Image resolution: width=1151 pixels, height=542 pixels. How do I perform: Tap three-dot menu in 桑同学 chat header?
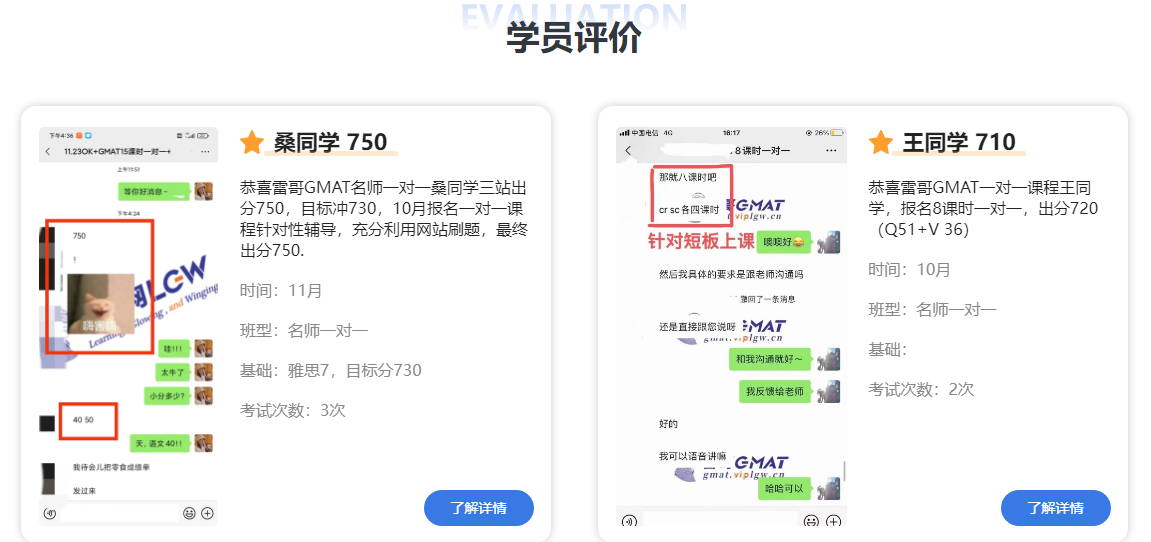[x=205, y=151]
